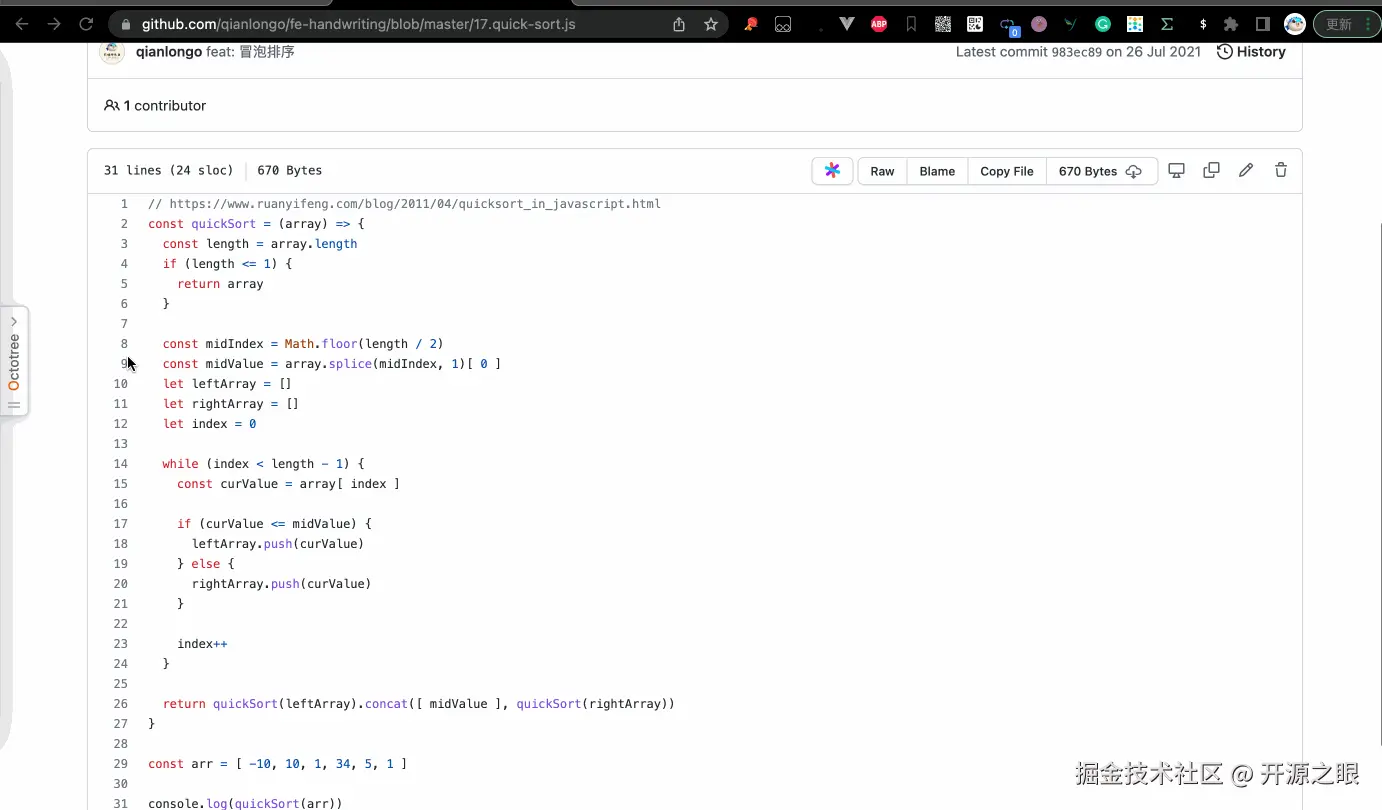The width and height of the screenshot is (1382, 810).
Task: Click the Octotree hamburger icon in the sidebar
Action: point(14,404)
